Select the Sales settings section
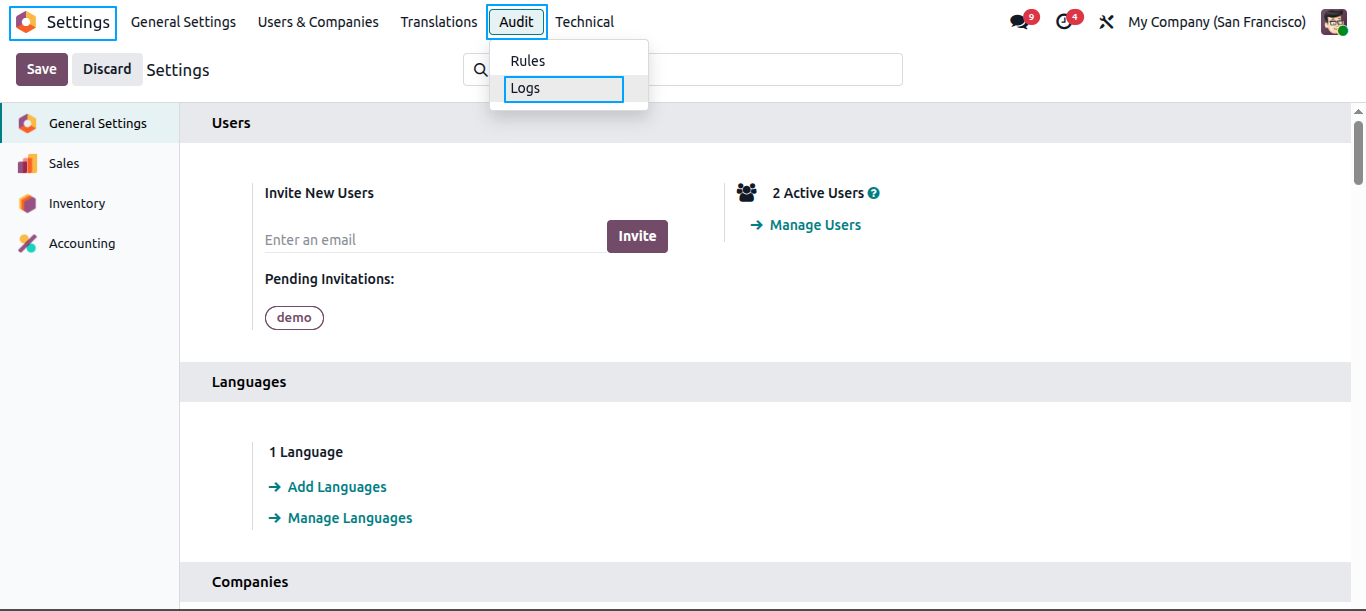The width and height of the screenshot is (1366, 611). pyautogui.click(x=90, y=164)
